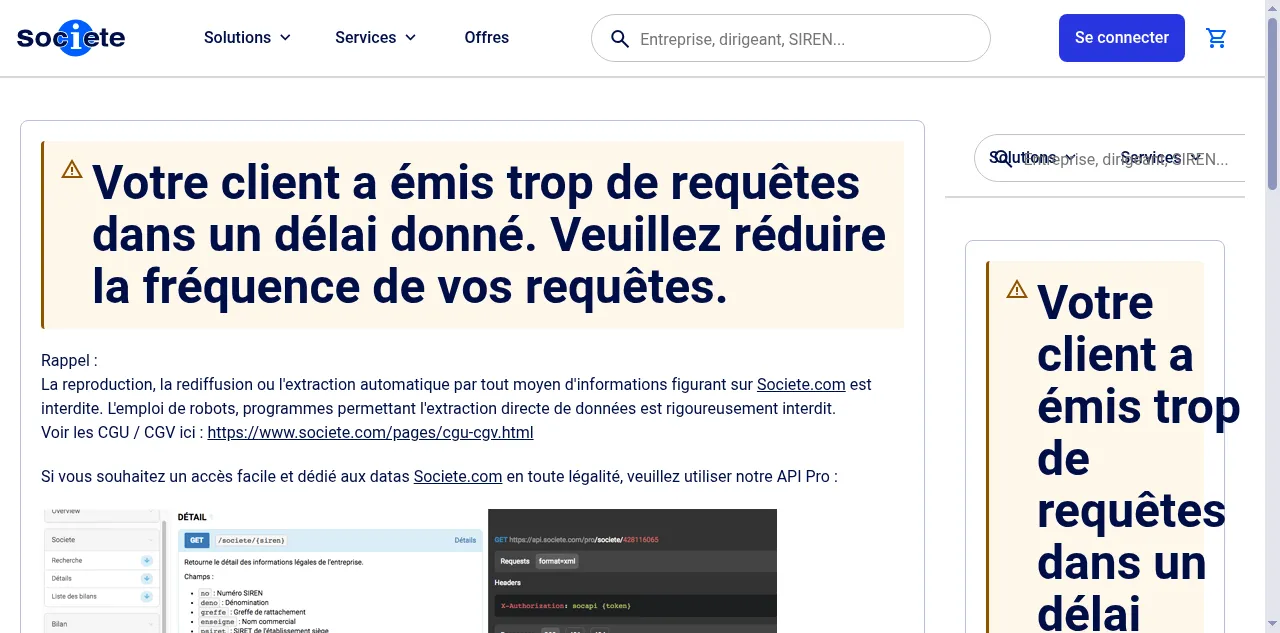Click the magnifier icon in the top search bar
Viewport: 1280px width, 633px height.
coord(620,39)
